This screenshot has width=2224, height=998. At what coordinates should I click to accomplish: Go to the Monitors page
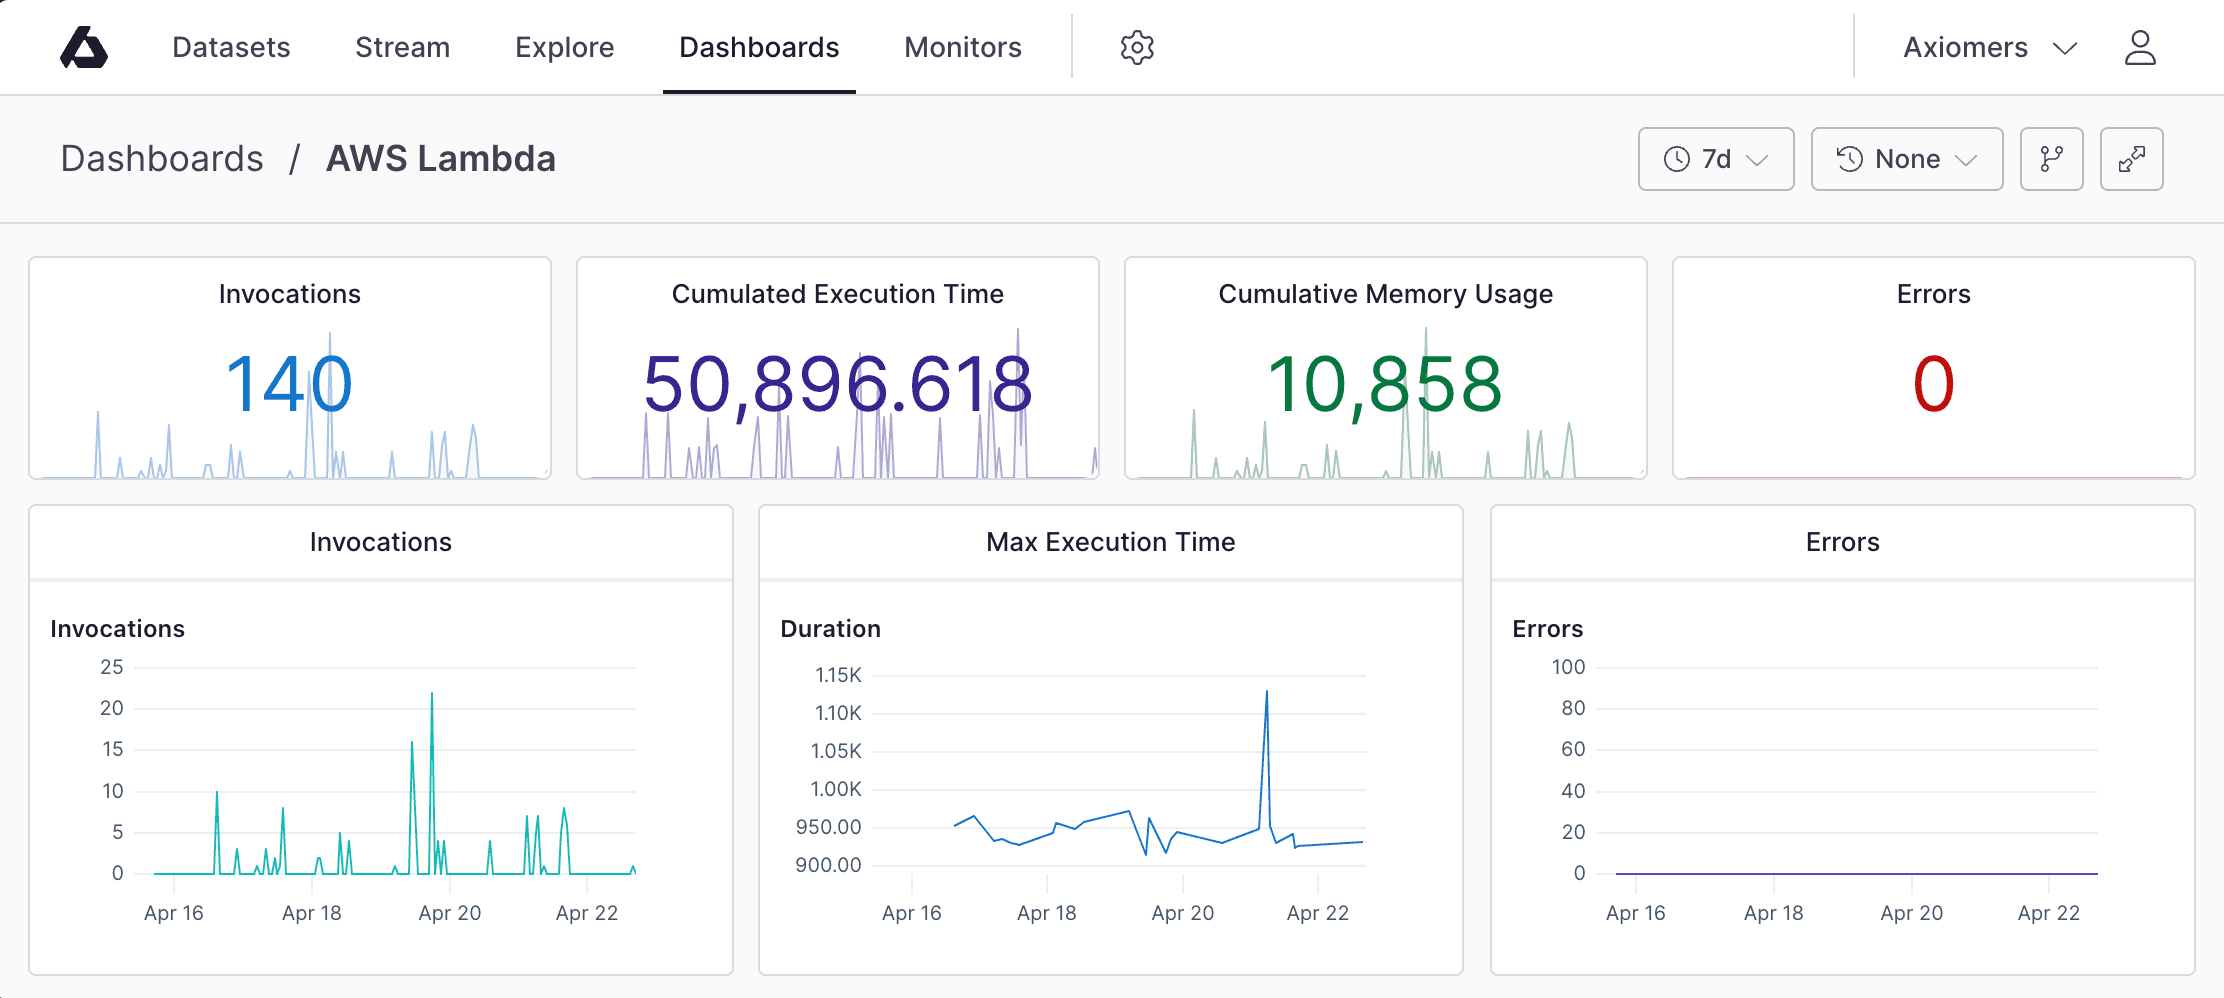(x=962, y=47)
